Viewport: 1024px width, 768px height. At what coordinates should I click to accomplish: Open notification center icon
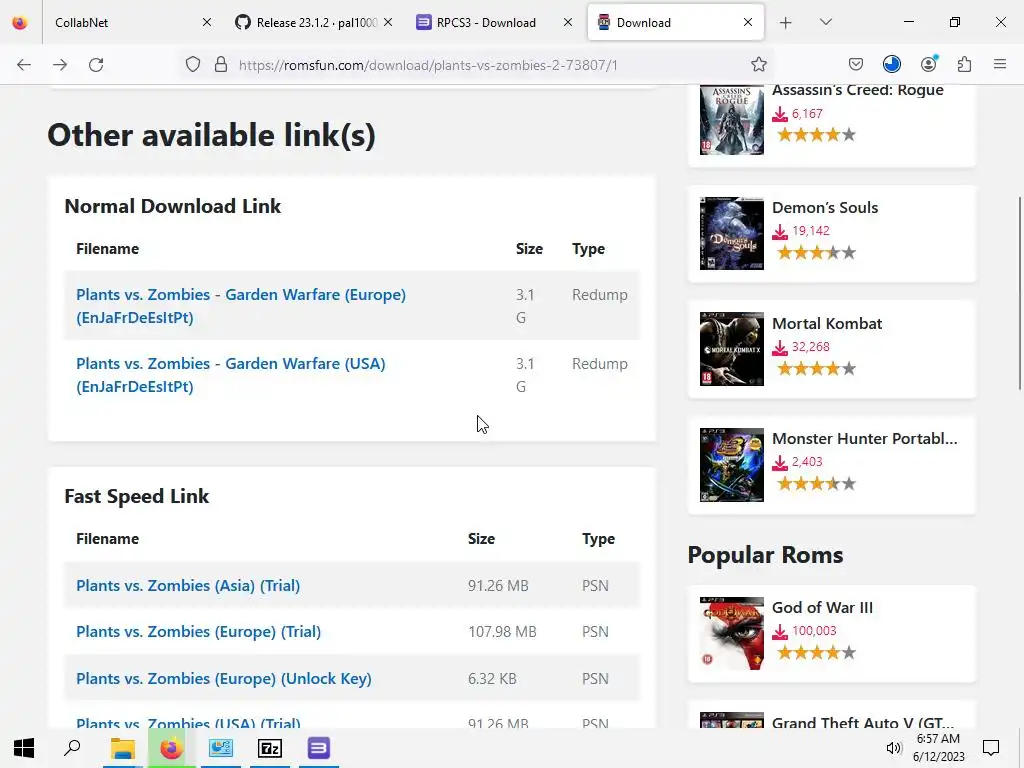tap(991, 748)
